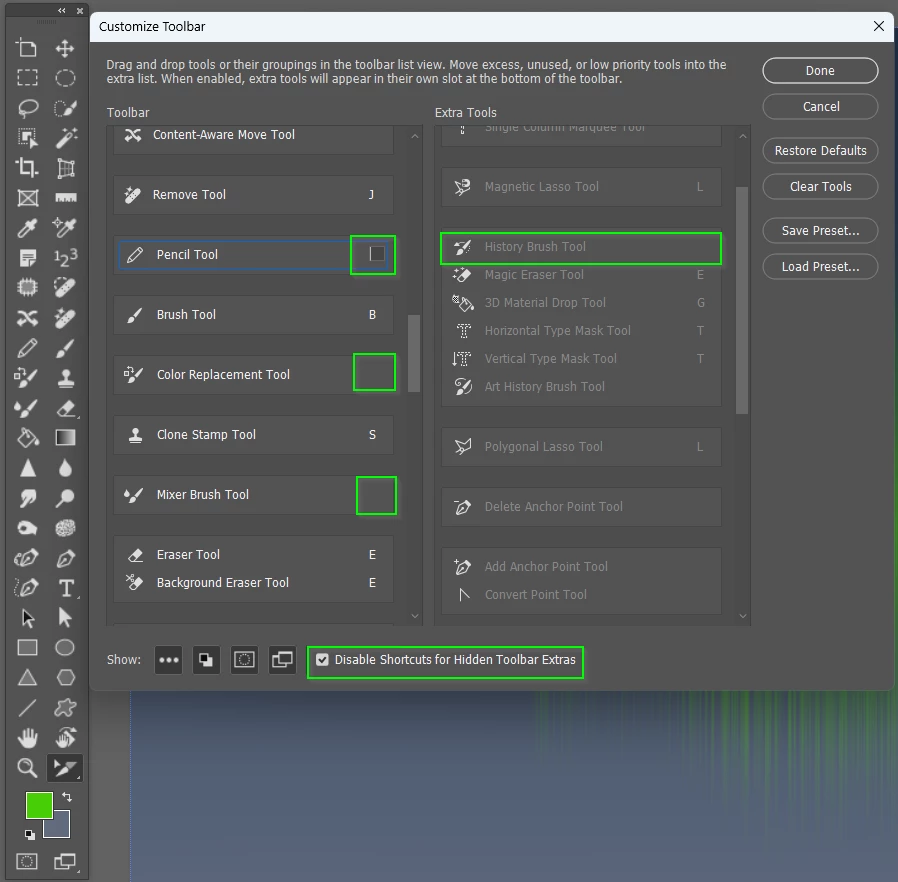This screenshot has height=882, width=898.
Task: Select Brush Tool in the Toolbar list
Action: pos(253,314)
